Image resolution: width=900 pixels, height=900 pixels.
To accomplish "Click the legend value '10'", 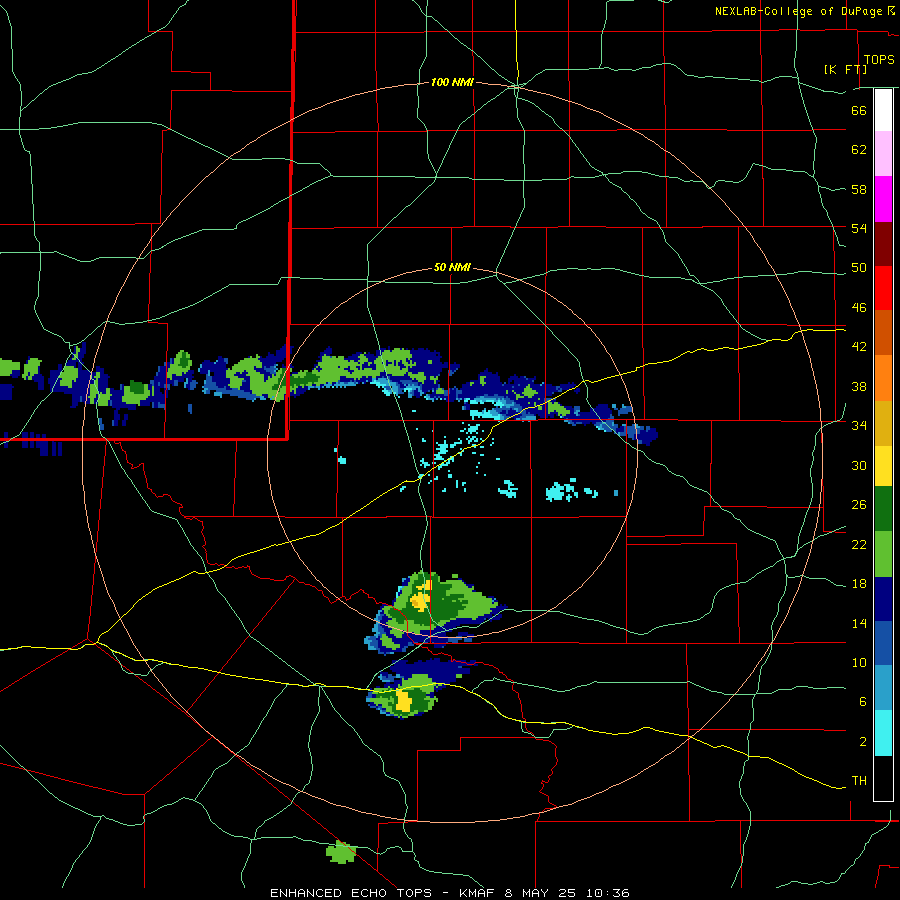I will click(x=859, y=662).
